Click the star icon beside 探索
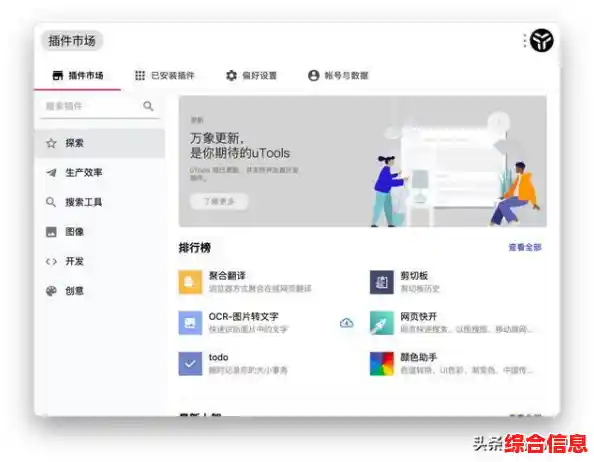Image resolution: width=594 pixels, height=462 pixels. pos(51,143)
